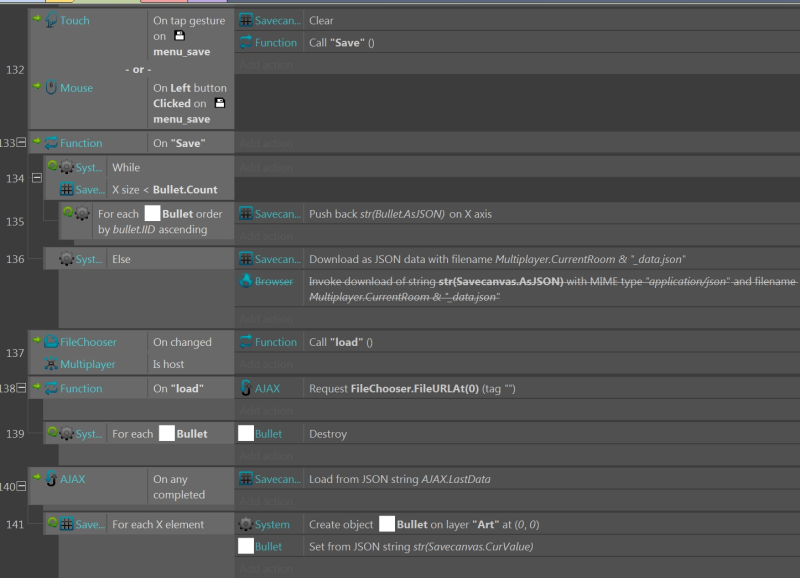The height and width of the screenshot is (578, 800).
Task: Select the menu_save sprite icon in the tap gesture condition
Action: coord(180,36)
